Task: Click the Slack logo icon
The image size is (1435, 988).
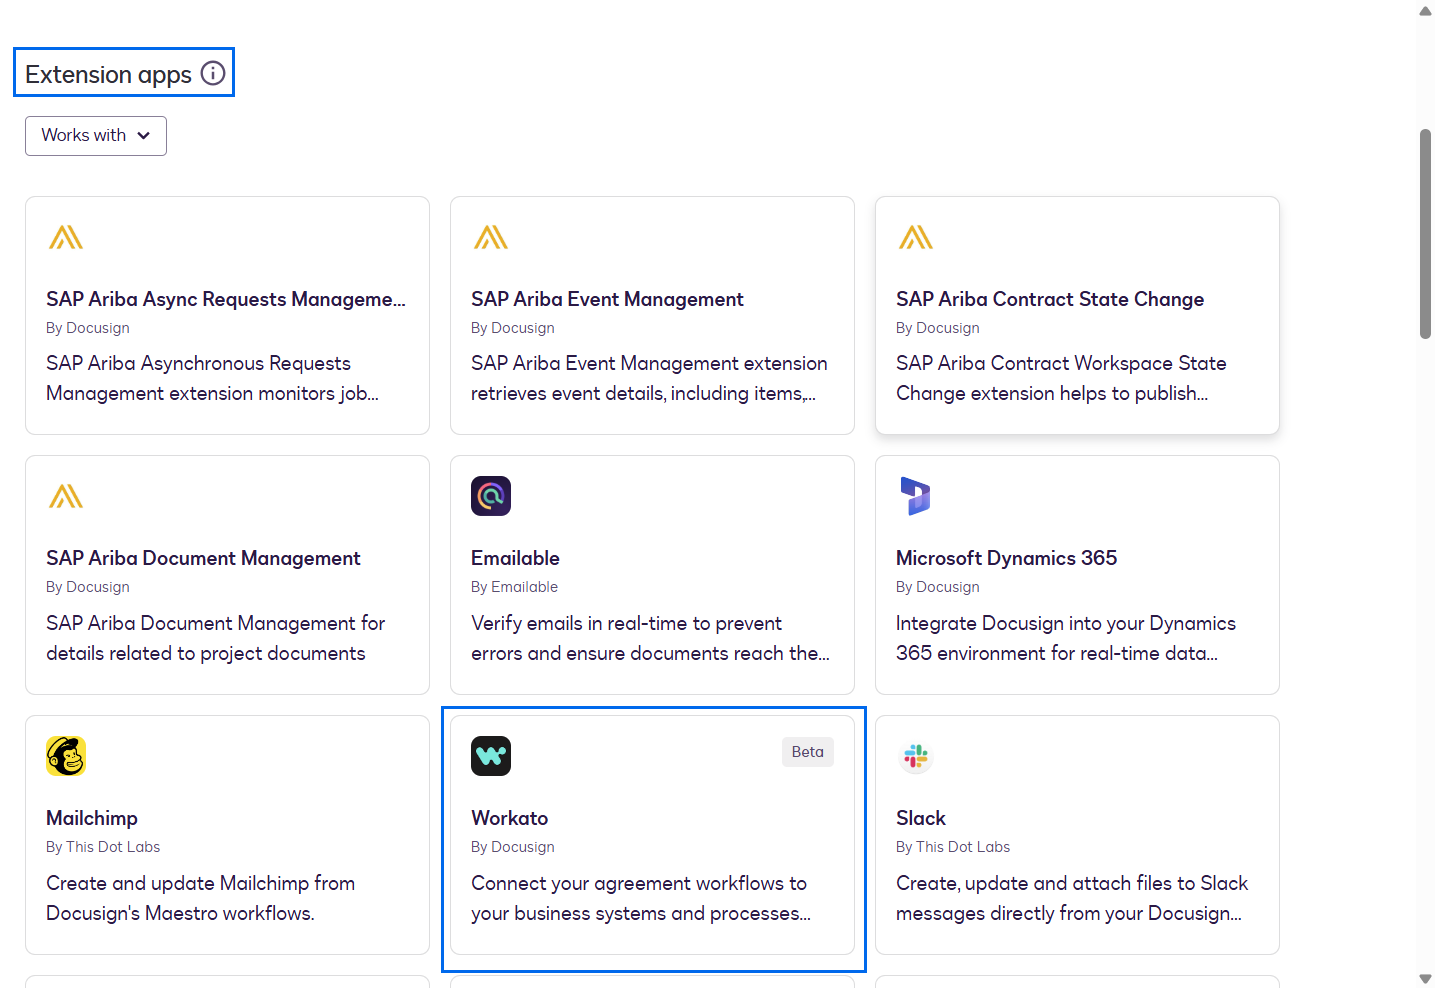Action: point(916,756)
